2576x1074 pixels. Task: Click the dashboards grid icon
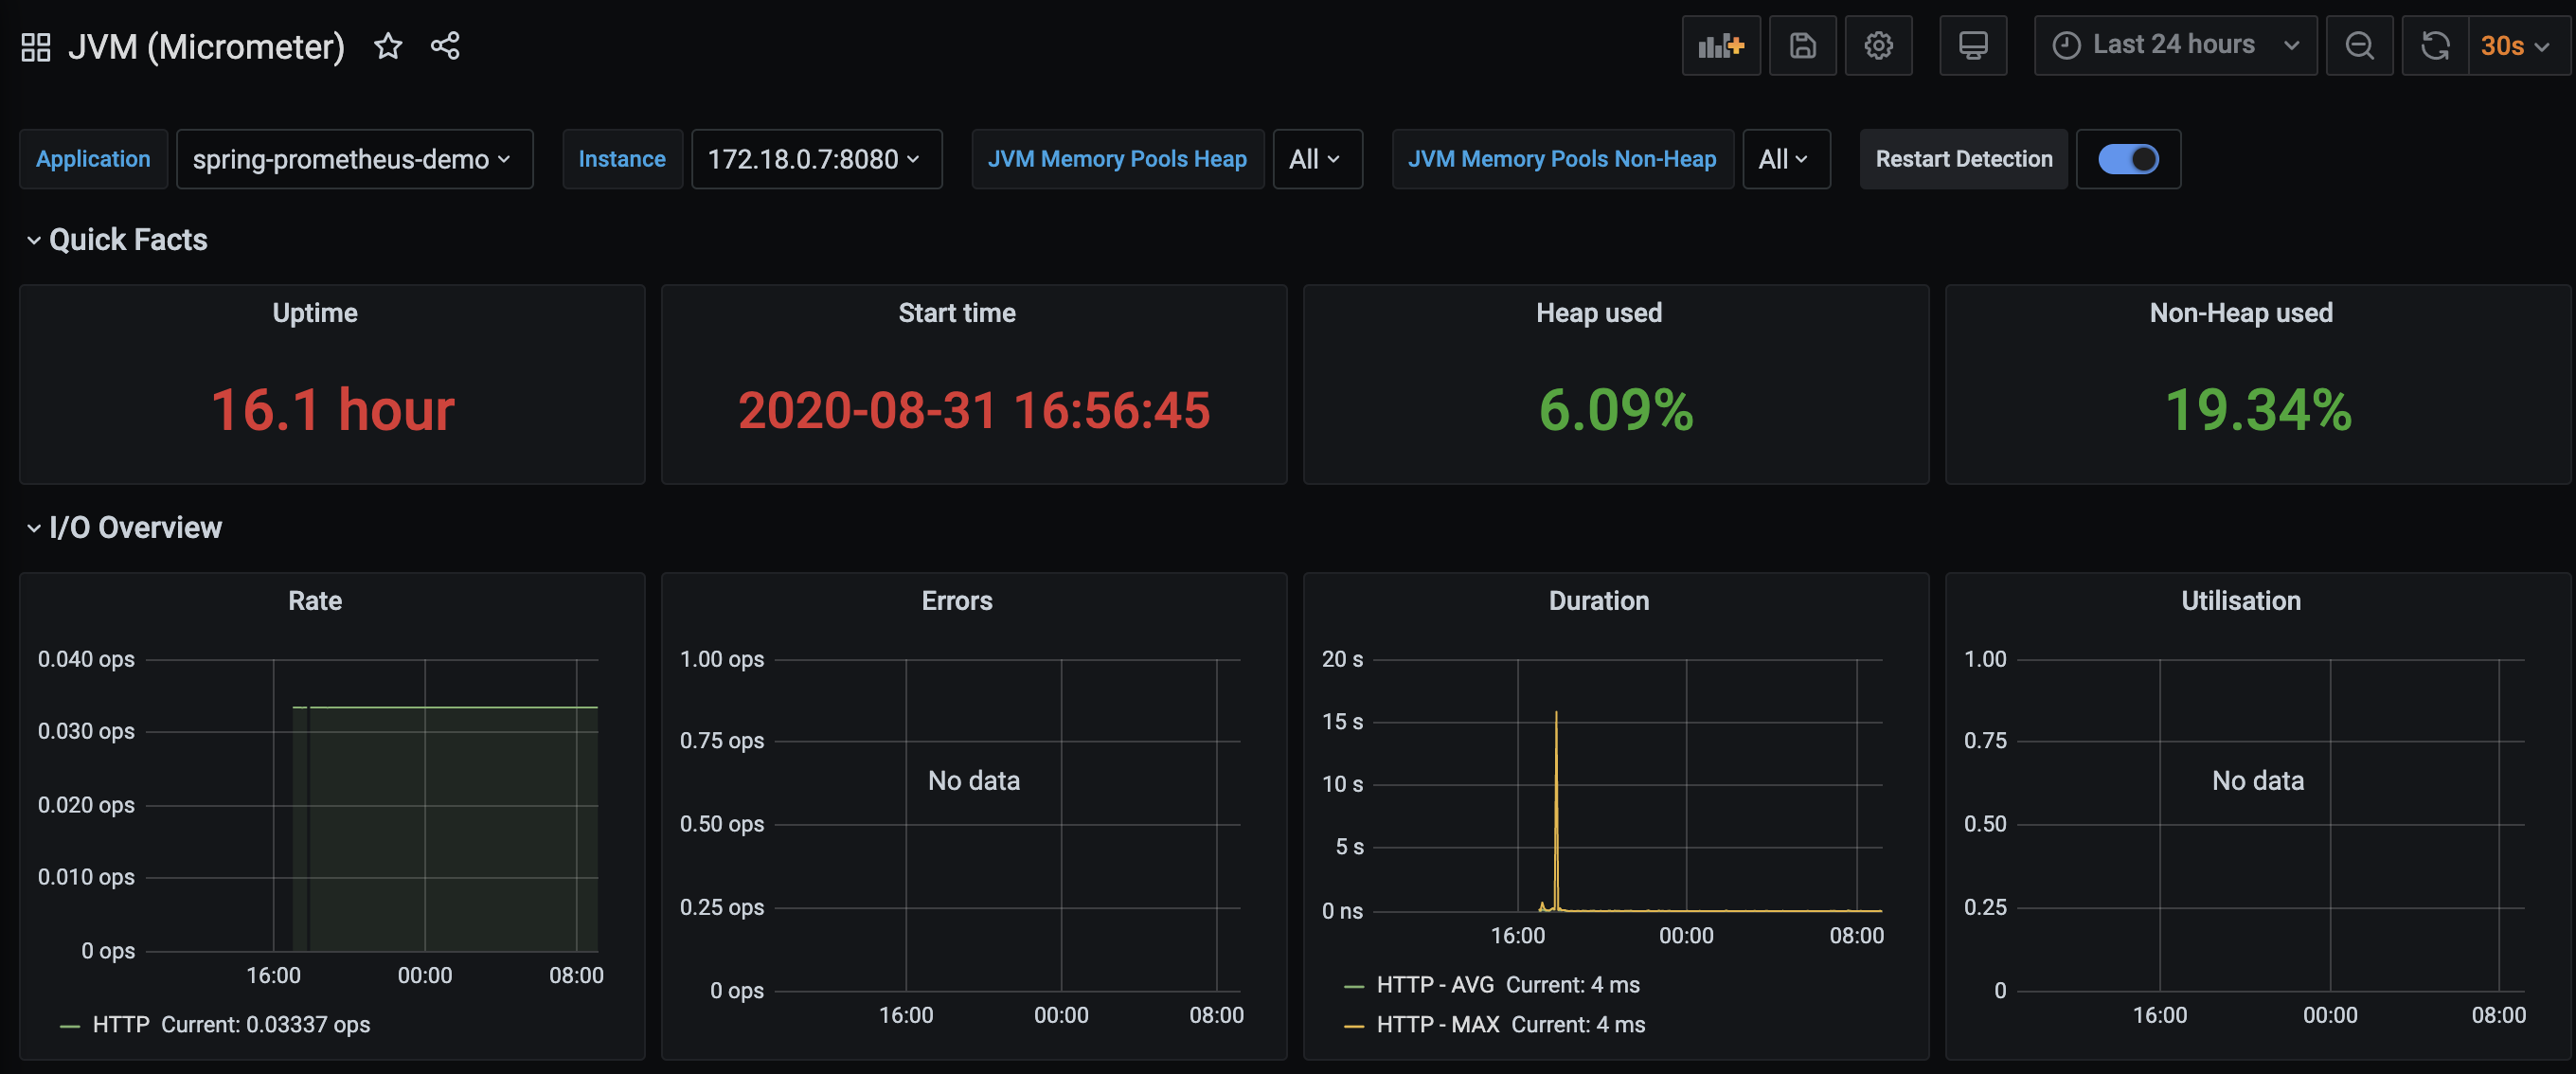(36, 46)
